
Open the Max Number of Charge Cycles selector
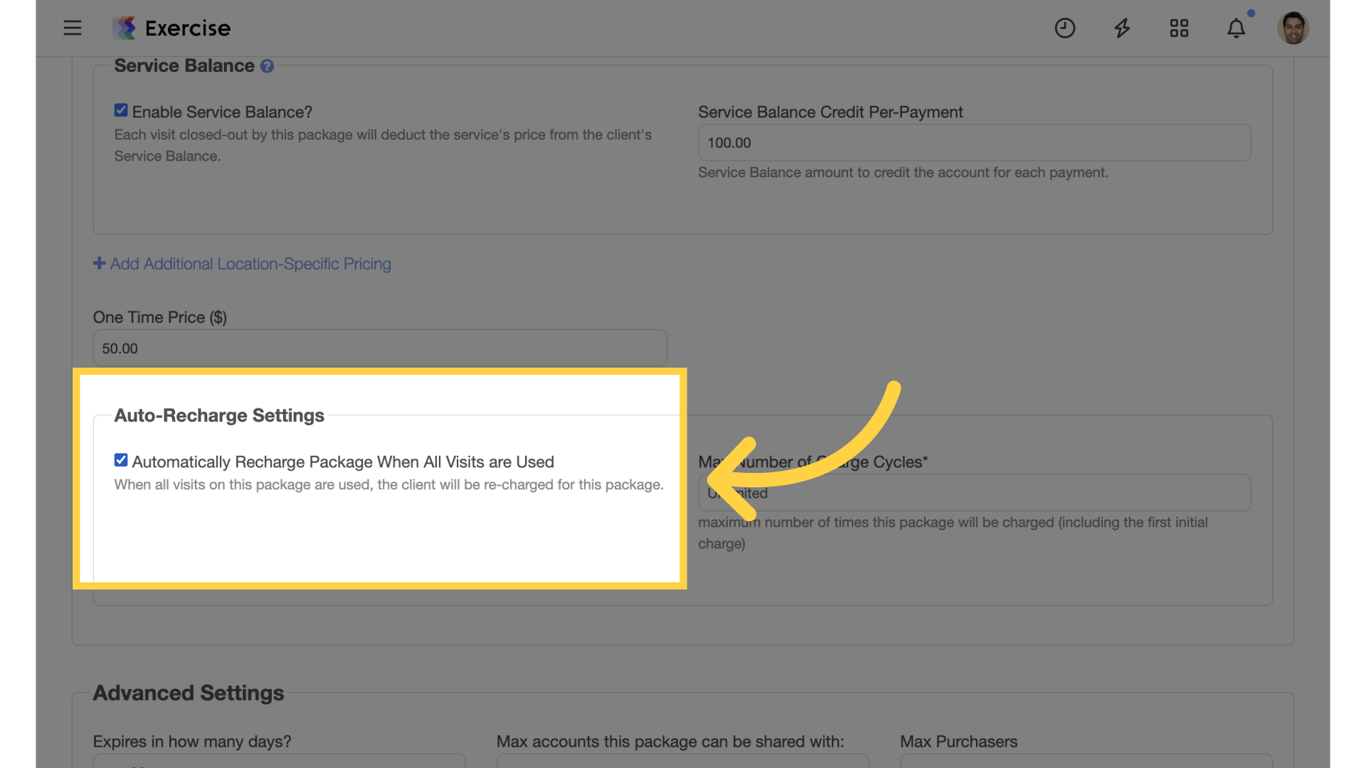point(974,492)
